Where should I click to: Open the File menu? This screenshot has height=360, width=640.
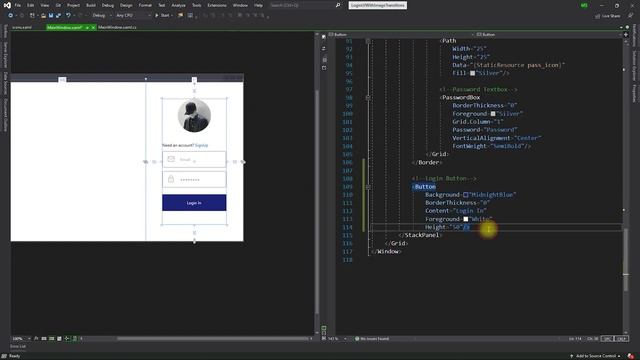(x=18, y=5)
